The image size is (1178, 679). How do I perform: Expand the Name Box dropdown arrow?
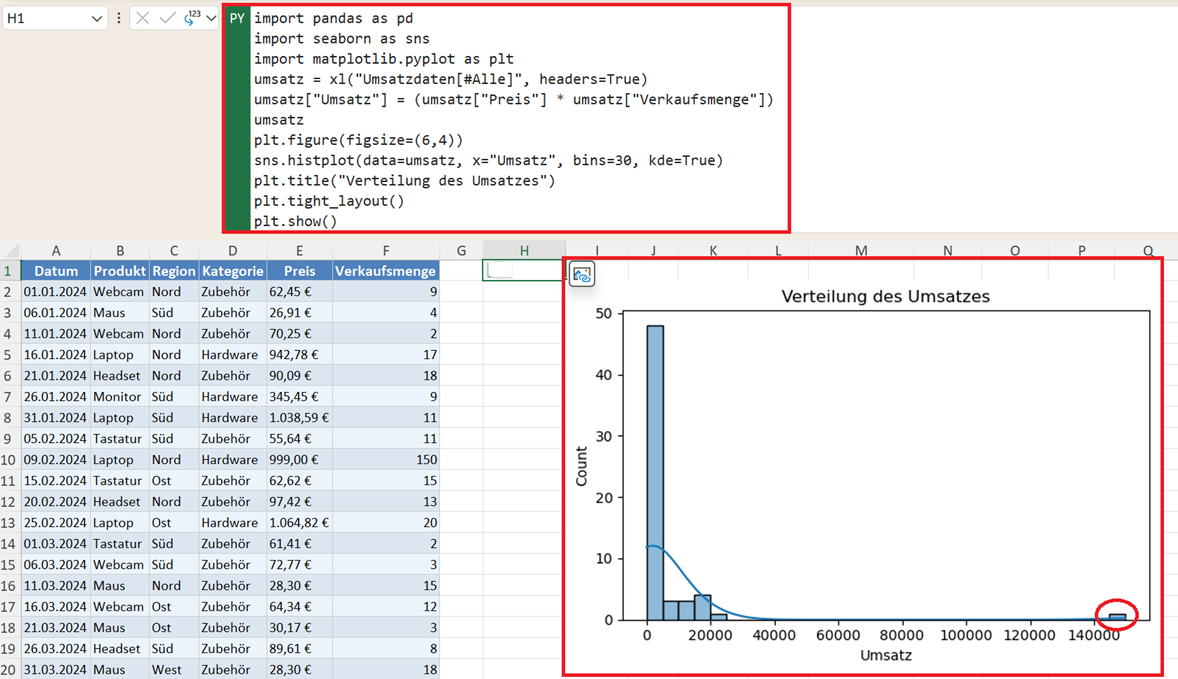click(96, 18)
